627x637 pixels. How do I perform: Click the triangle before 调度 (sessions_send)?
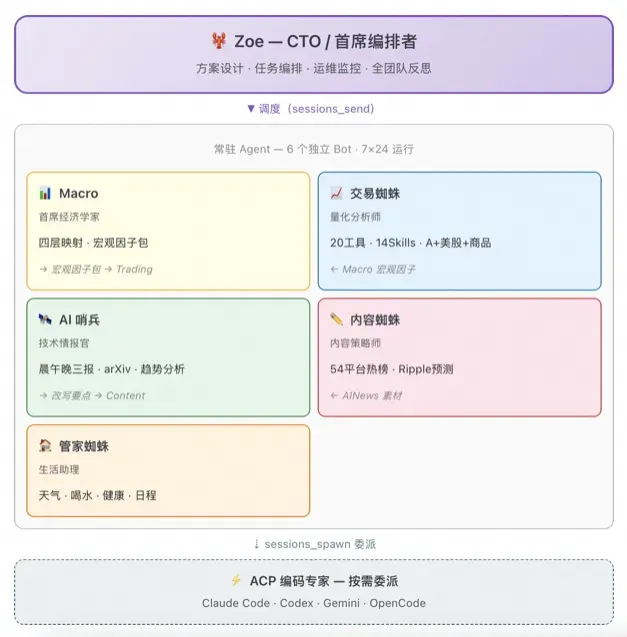point(250,108)
